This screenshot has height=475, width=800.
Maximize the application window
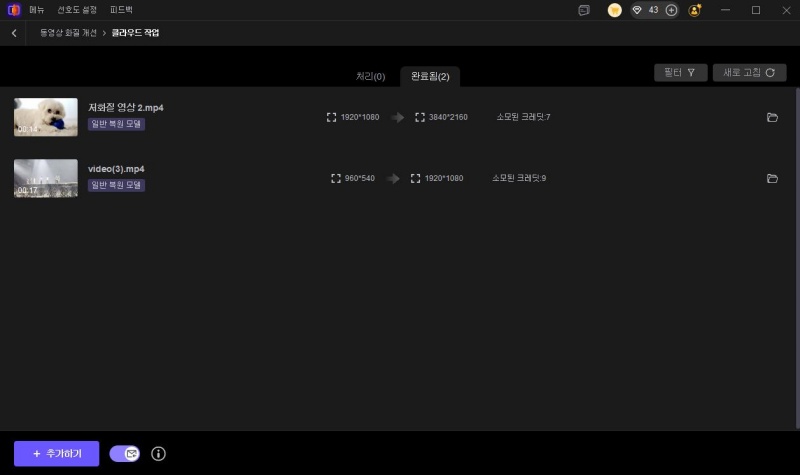pyautogui.click(x=756, y=10)
